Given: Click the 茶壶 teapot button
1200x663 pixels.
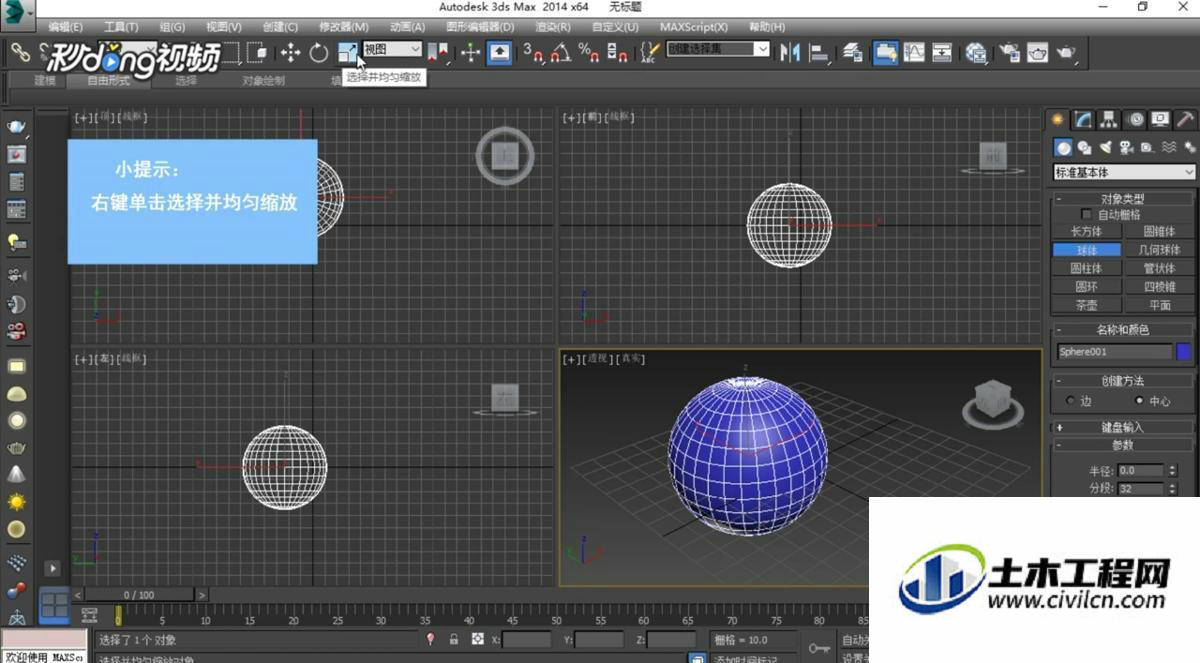Looking at the screenshot, I should 1086,305.
